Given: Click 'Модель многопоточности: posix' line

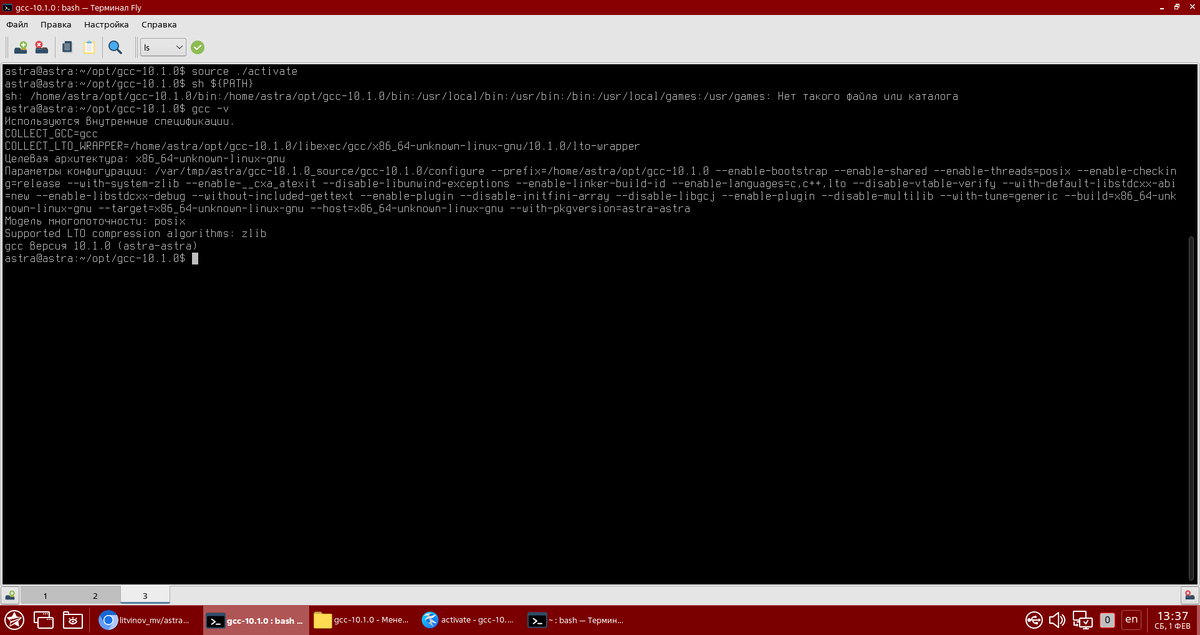Looking at the screenshot, I should pyautogui.click(x=95, y=221).
